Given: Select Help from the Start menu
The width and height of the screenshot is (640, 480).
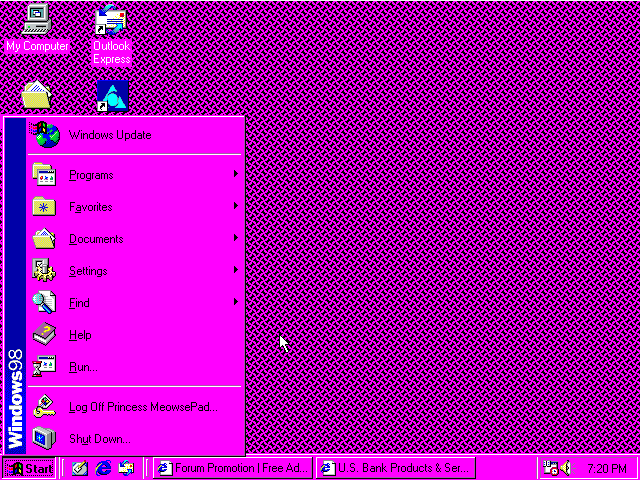Looking at the screenshot, I should 134,335.
